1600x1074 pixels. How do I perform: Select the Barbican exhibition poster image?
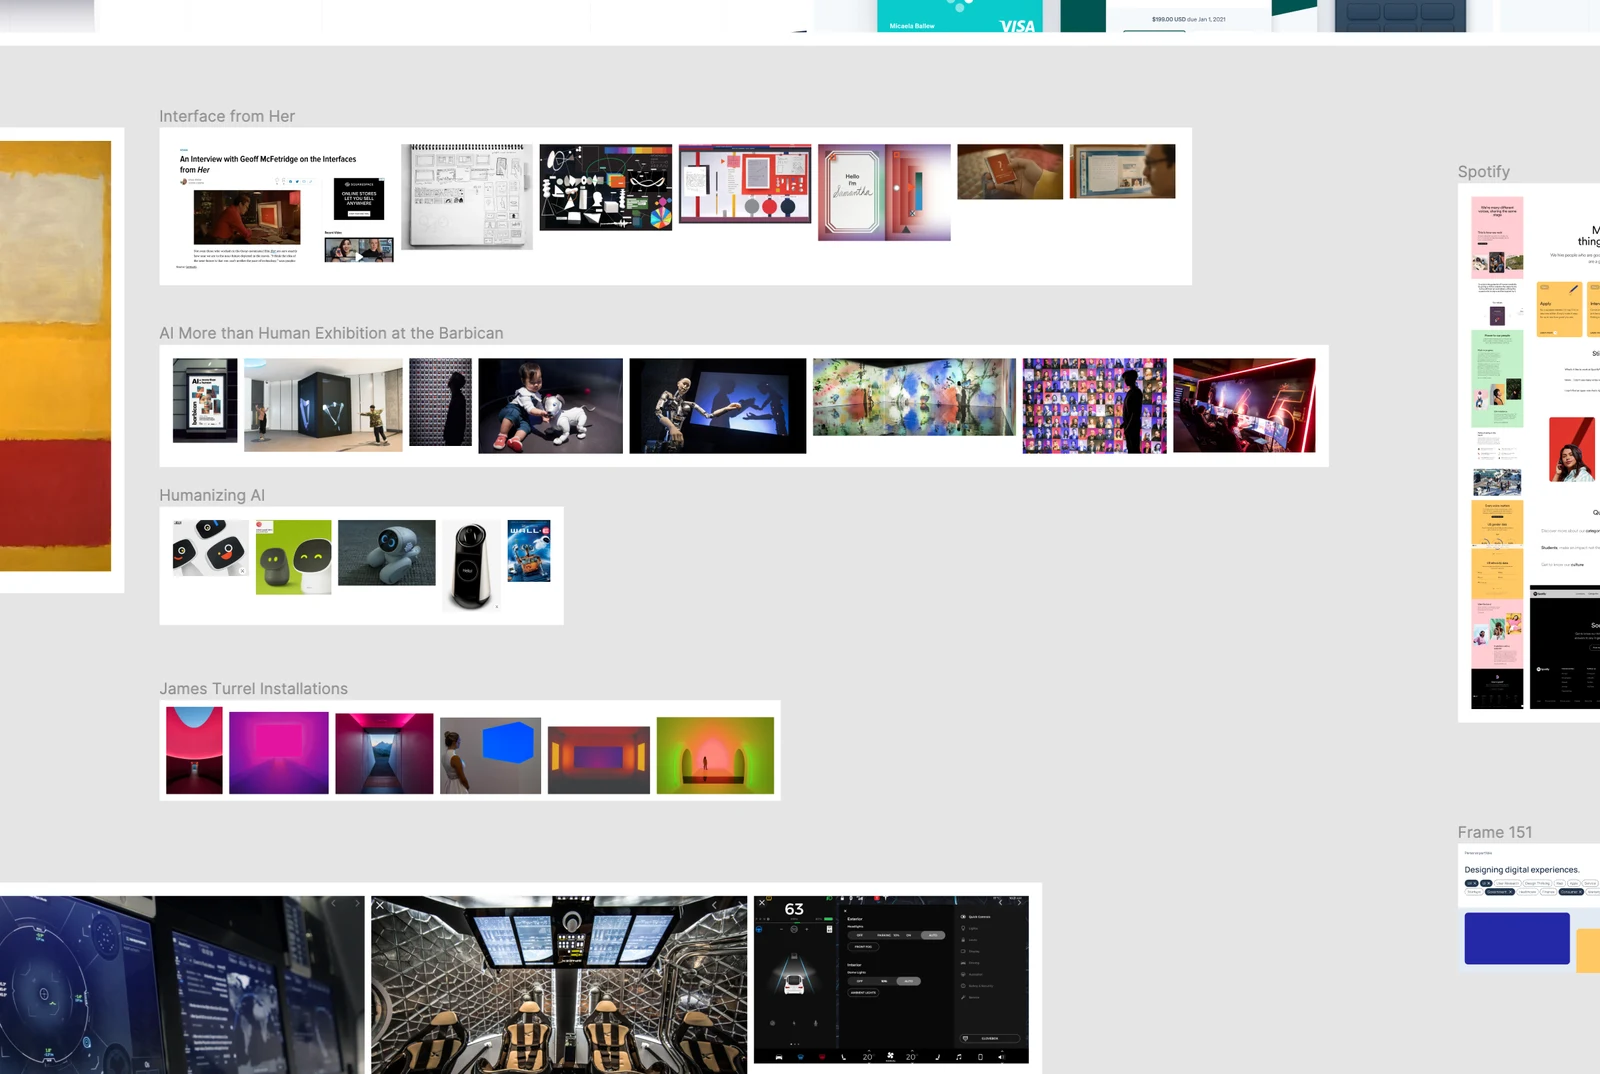coord(205,400)
